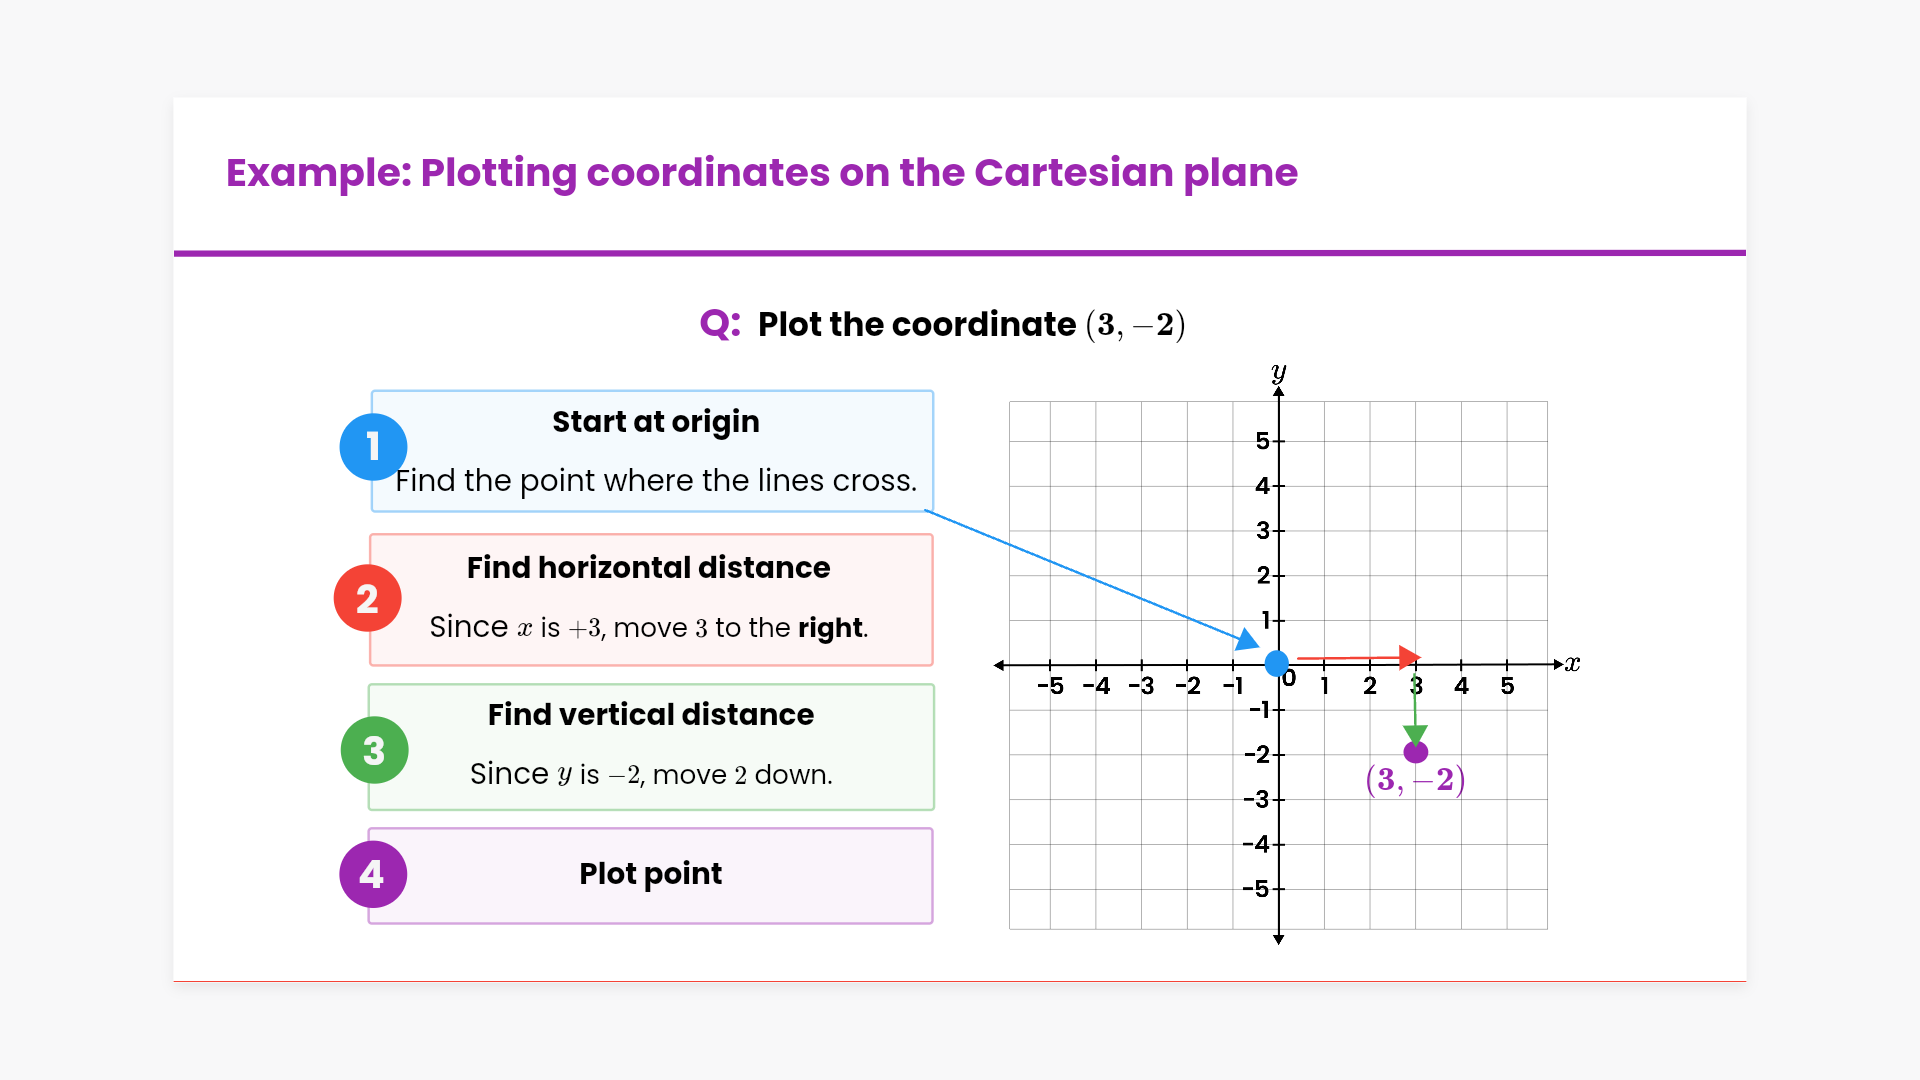Screen dimensions: 1920x1080
Task: Click the blue number 1 circle
Action: coord(373,447)
